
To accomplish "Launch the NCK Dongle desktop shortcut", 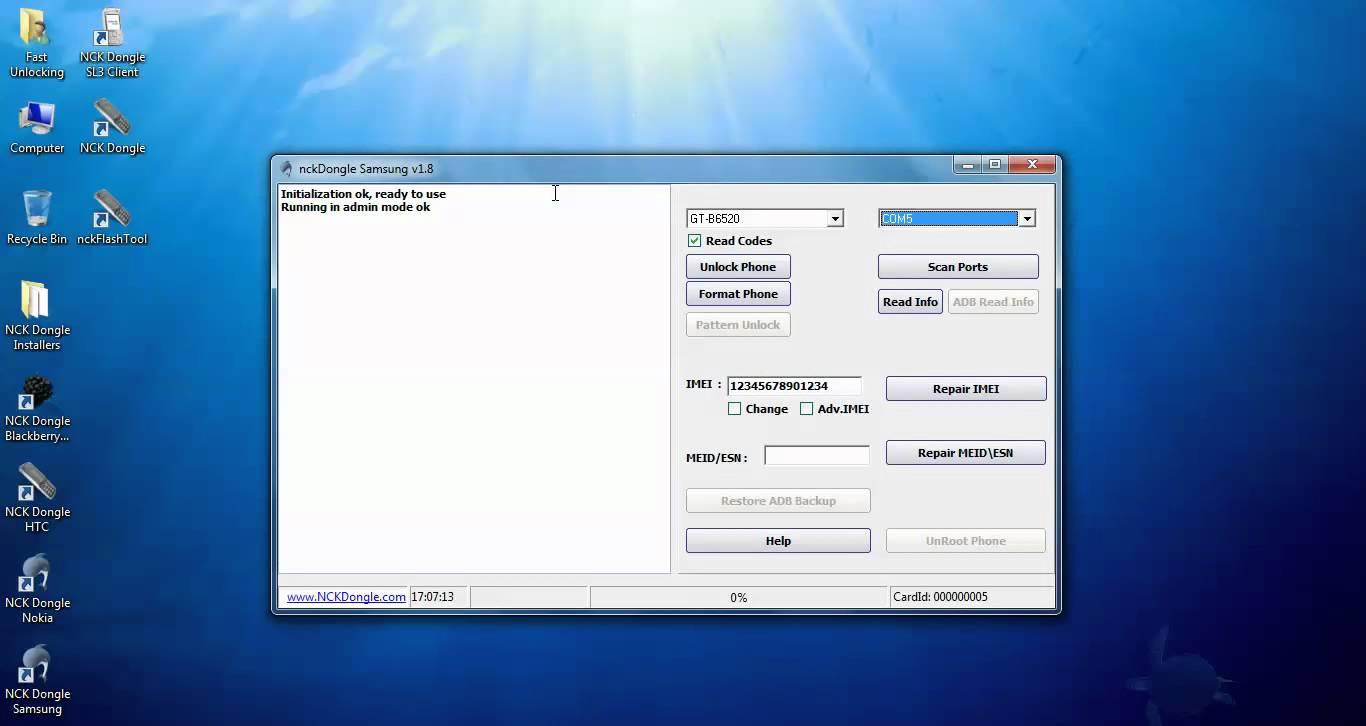I will tap(112, 127).
